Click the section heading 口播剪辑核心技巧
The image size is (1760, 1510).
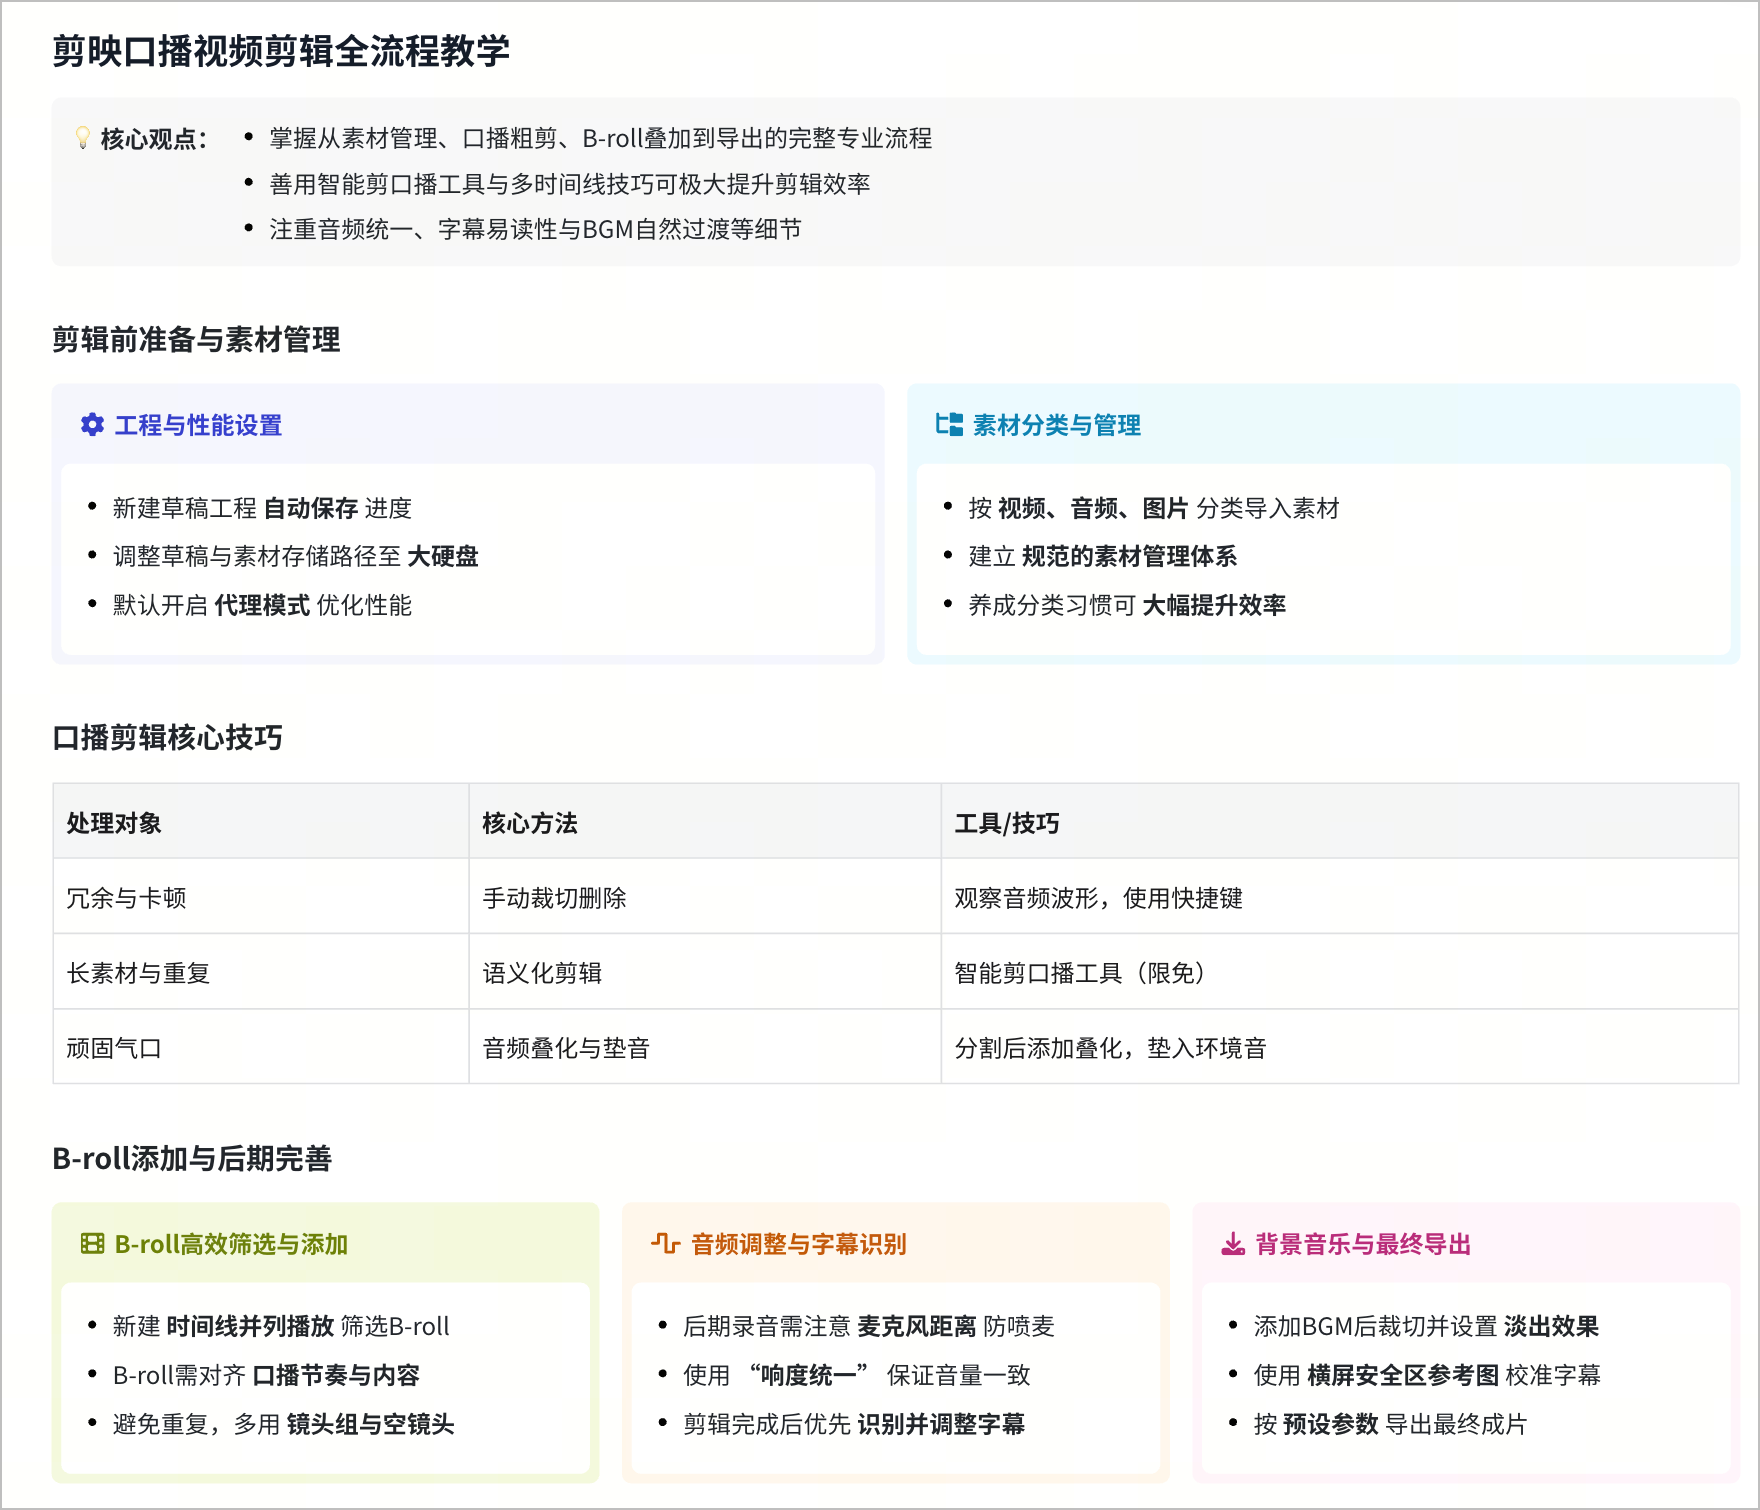167,738
